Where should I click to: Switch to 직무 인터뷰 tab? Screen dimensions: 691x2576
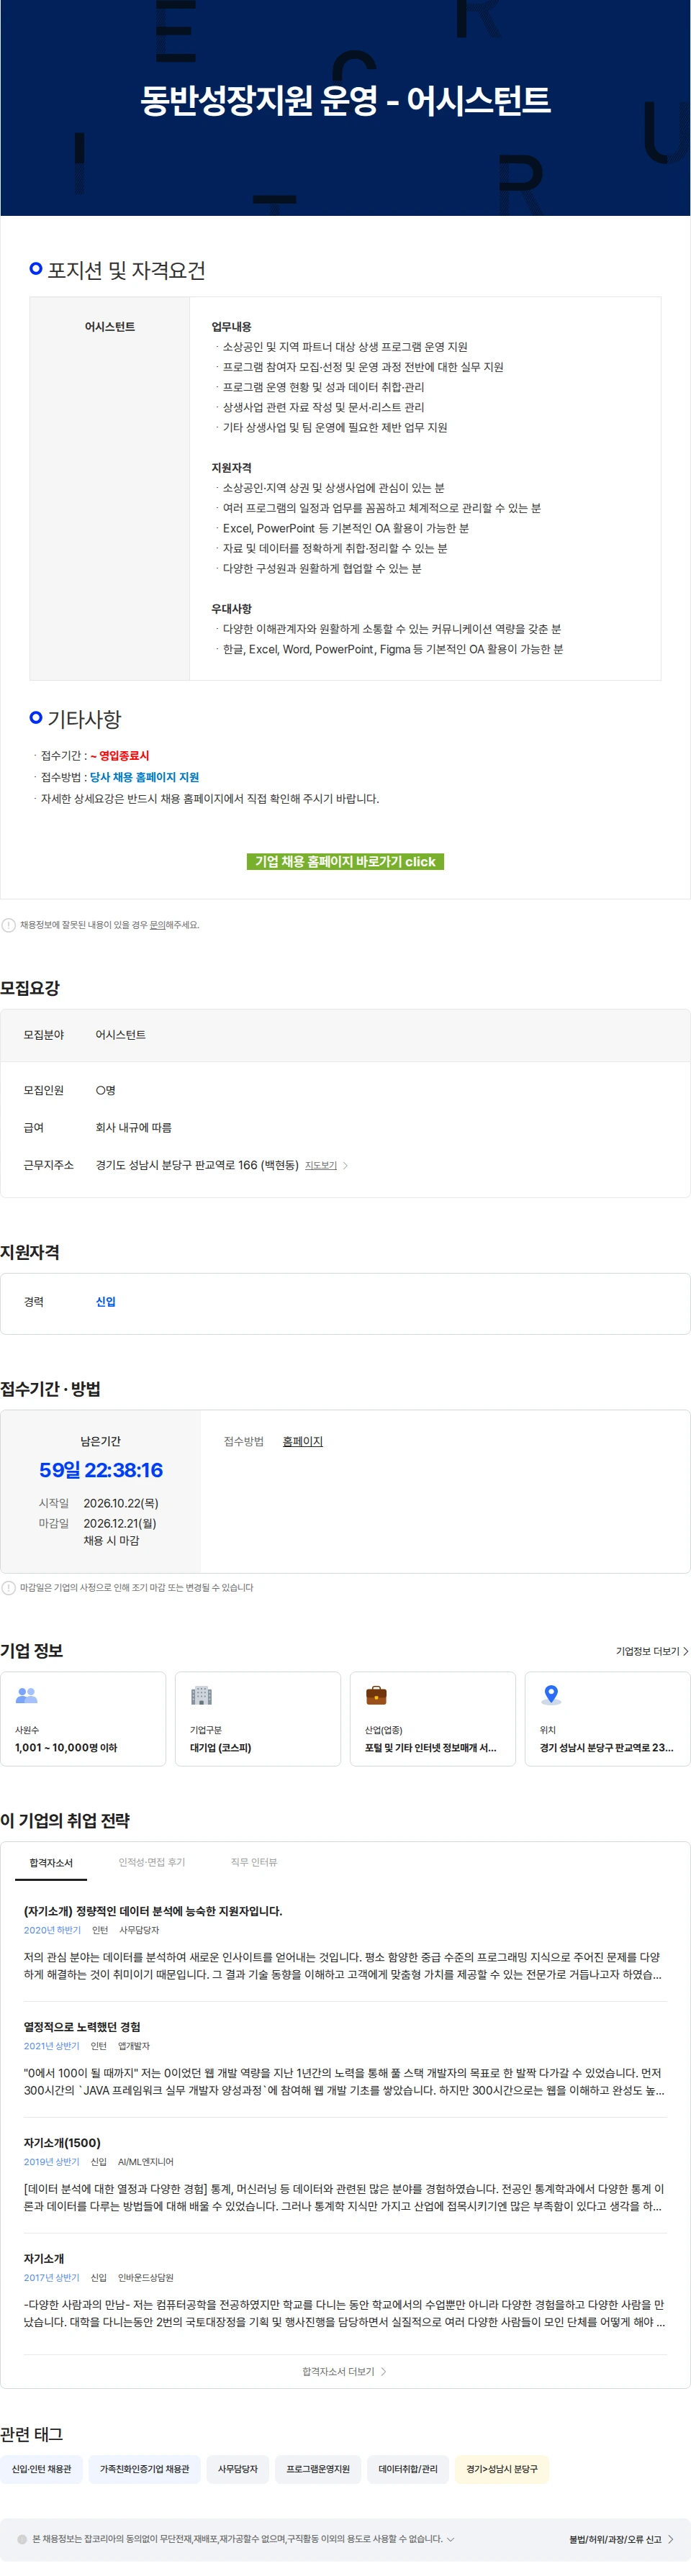[x=254, y=1862]
